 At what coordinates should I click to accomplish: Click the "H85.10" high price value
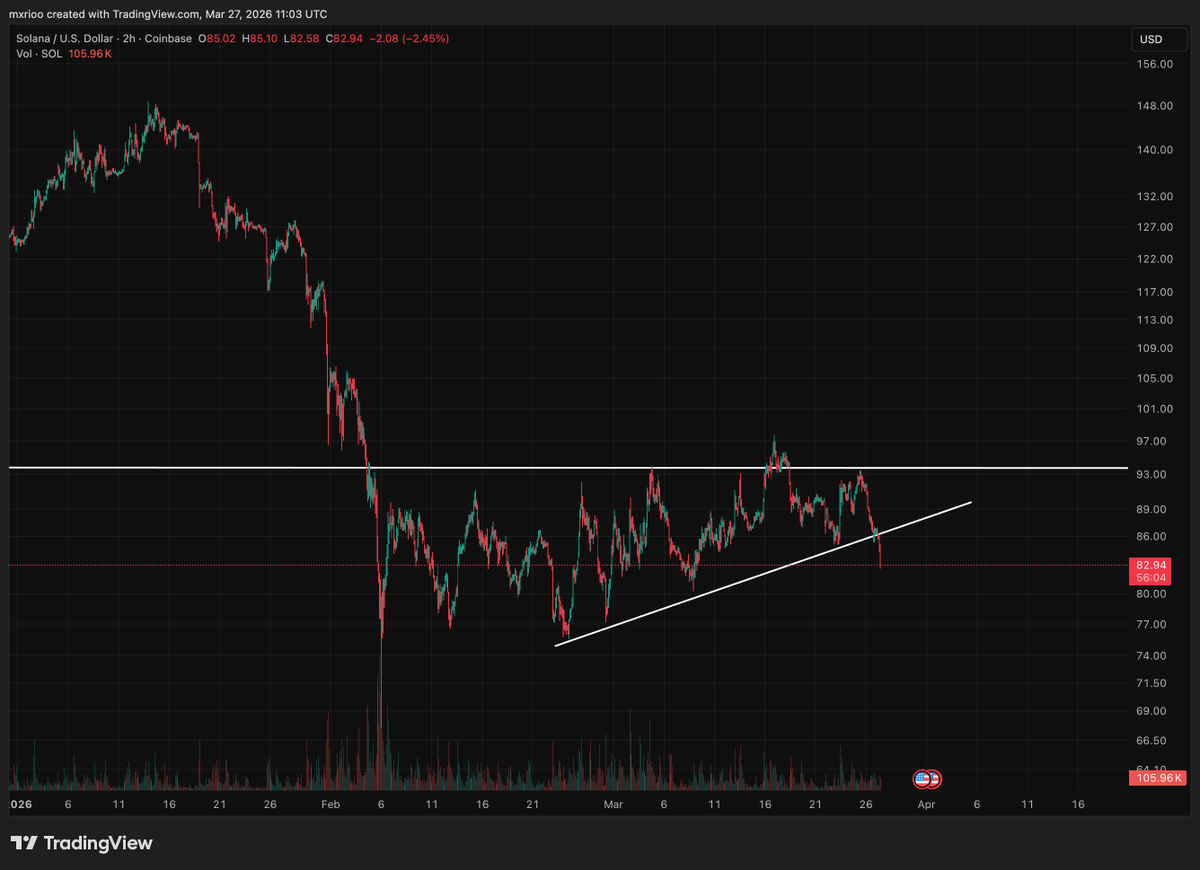[260, 38]
